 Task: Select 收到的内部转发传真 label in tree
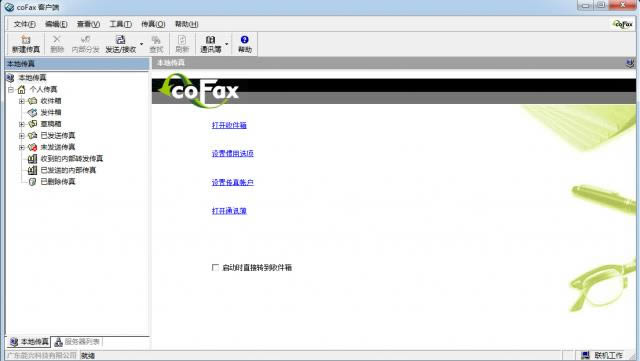point(72,158)
